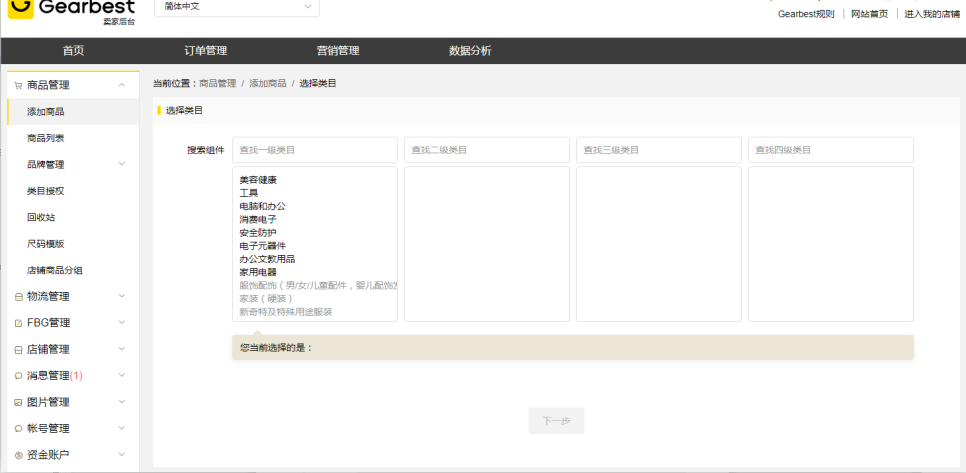Click the 资金账户 coin icon
Viewport: 966px width, 473px height.
click(x=18, y=456)
